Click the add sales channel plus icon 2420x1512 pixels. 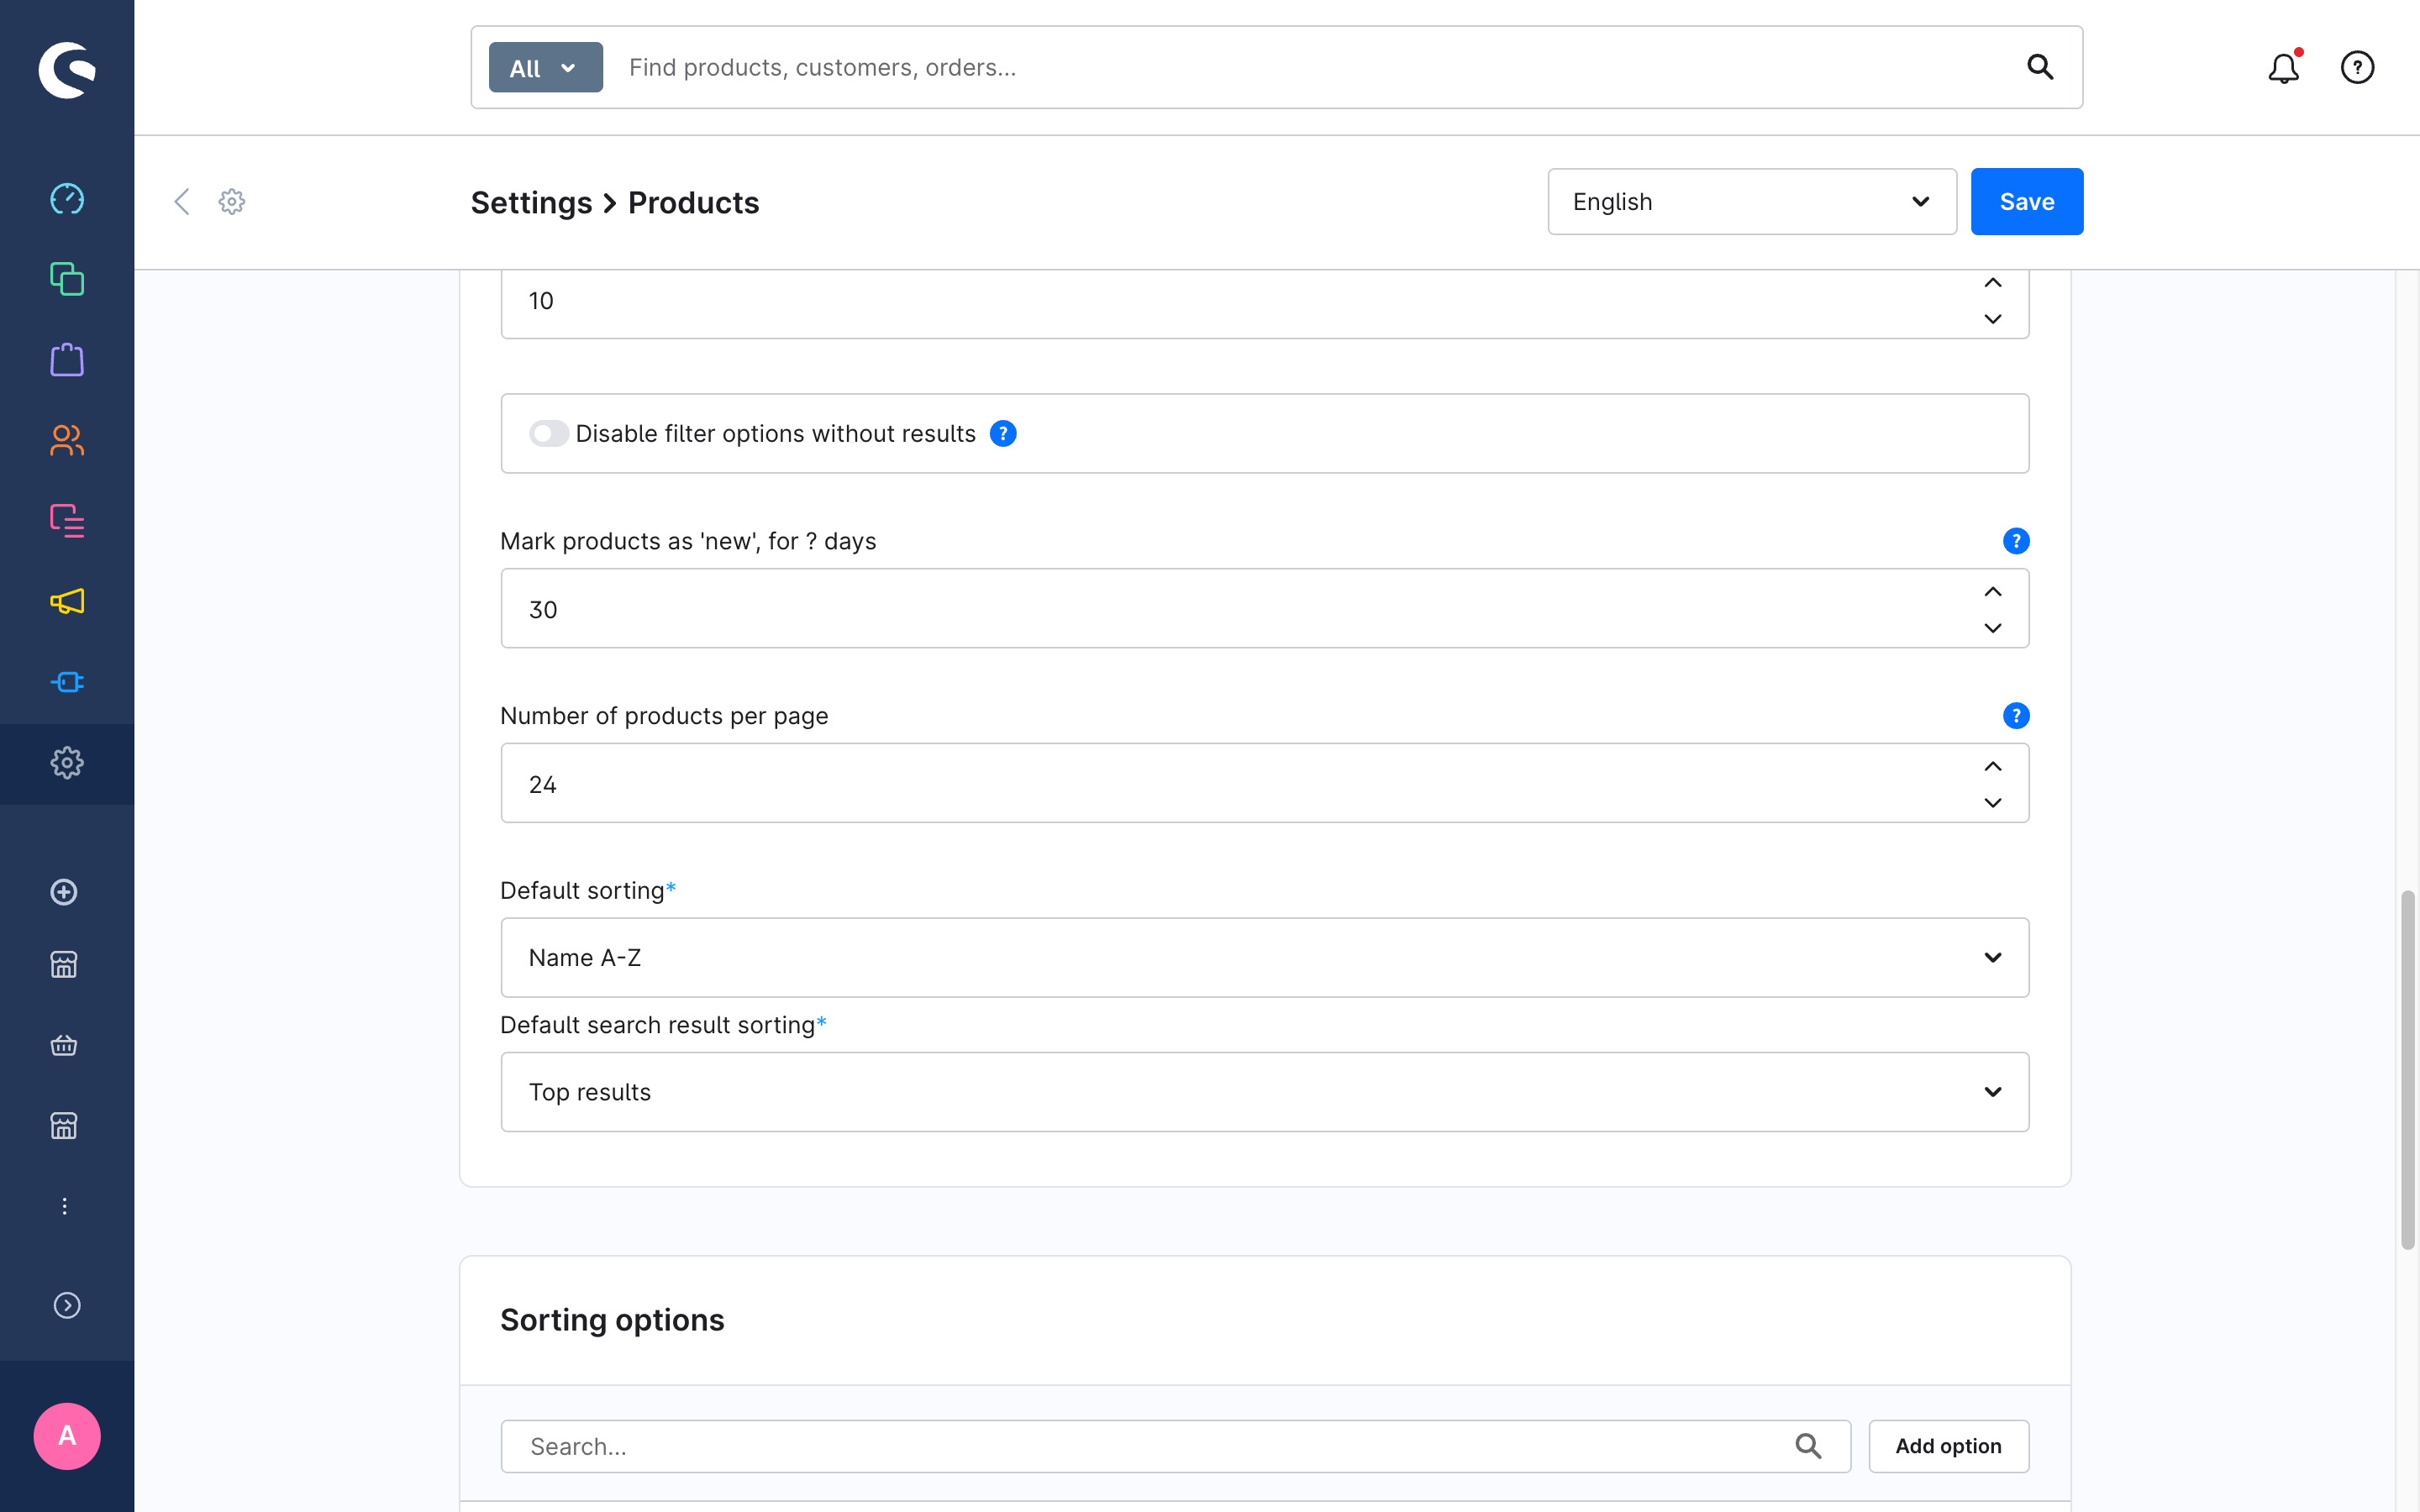(x=64, y=892)
